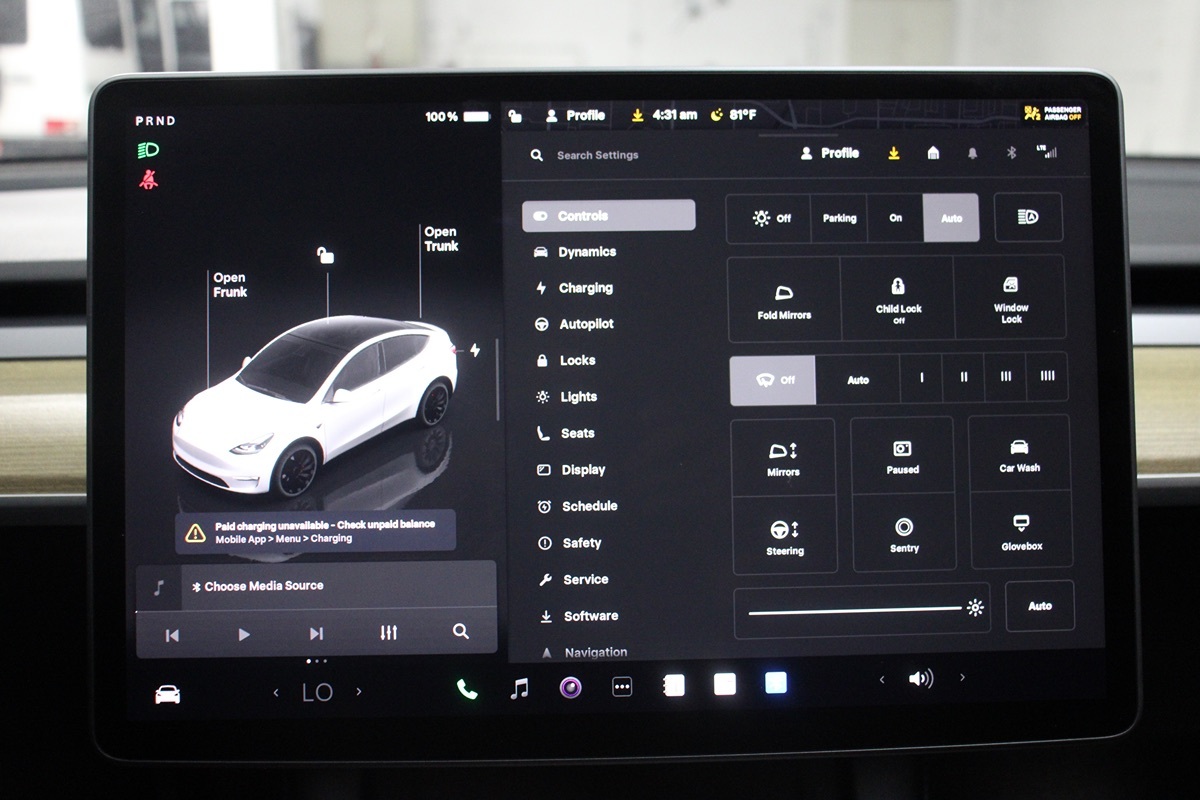This screenshot has width=1200, height=800.
Task: Open the audio equalizer settings icon
Action: pos(389,633)
